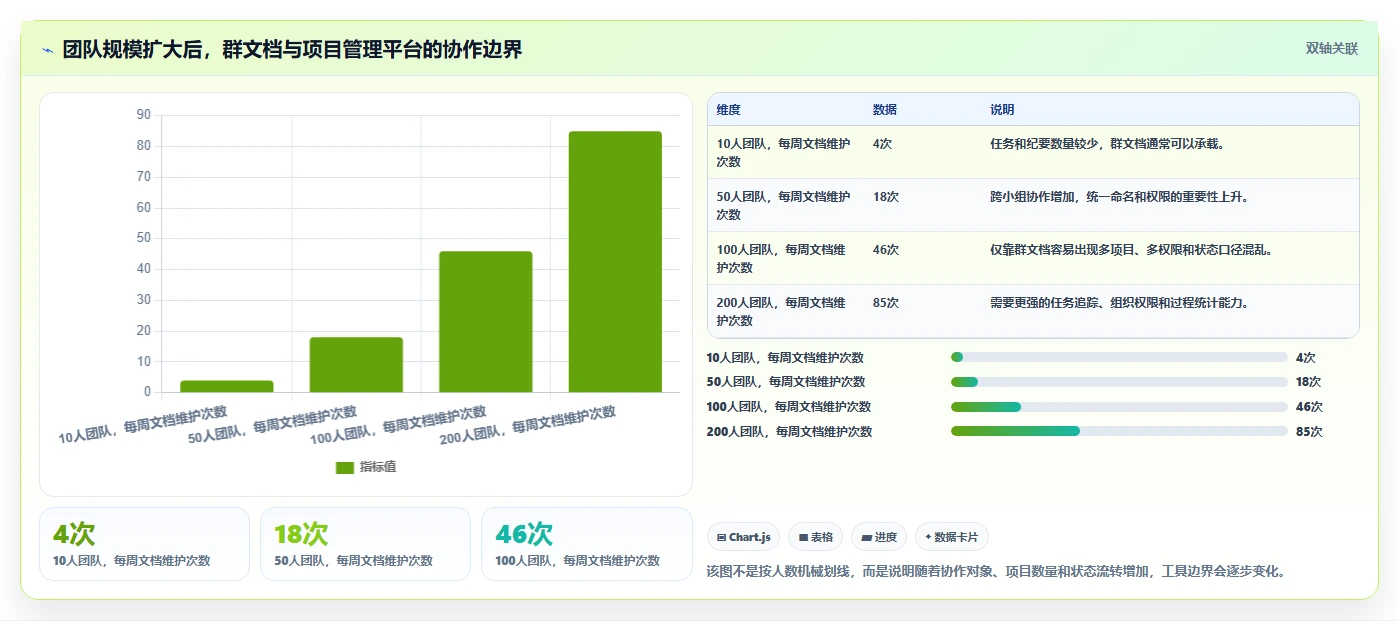Click the y-axis value 90
Screen dimensions: 1399x621
143,115
